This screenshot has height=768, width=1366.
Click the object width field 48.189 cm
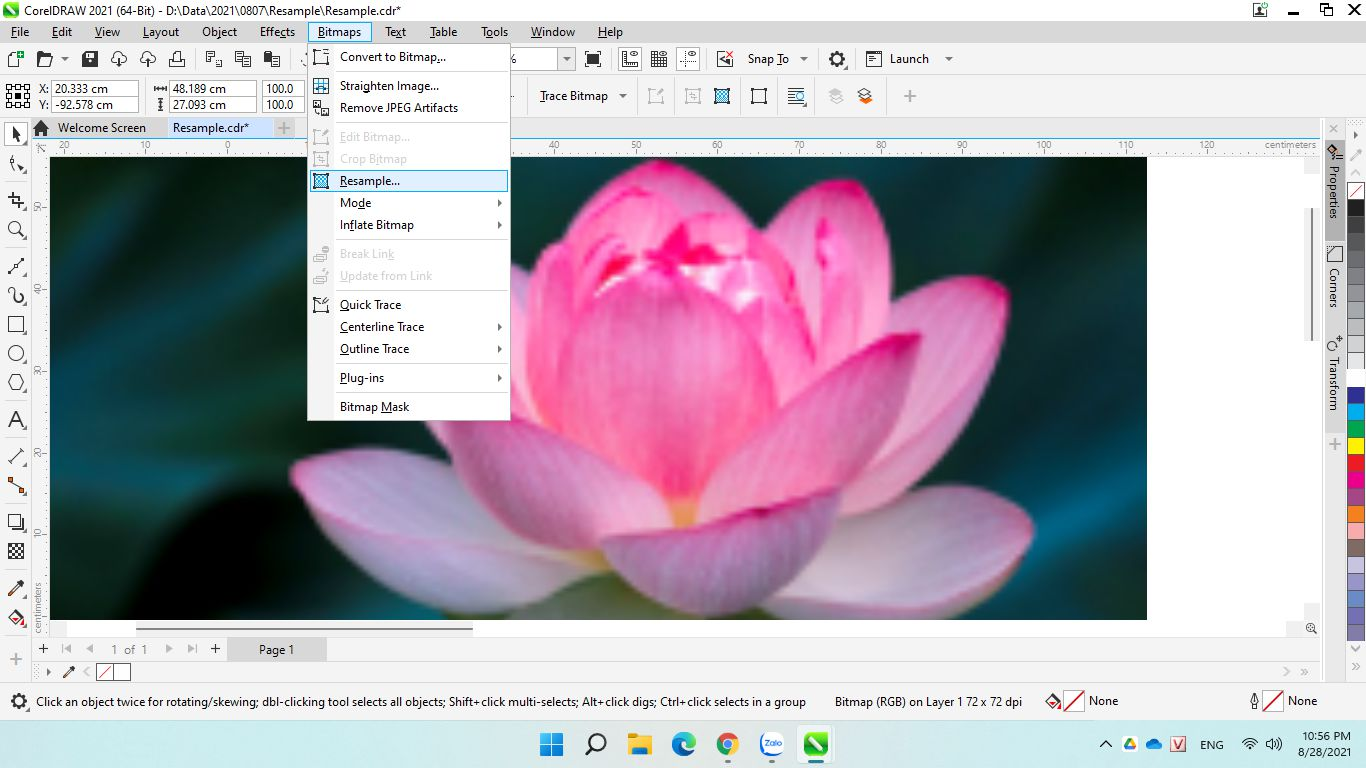click(212, 89)
